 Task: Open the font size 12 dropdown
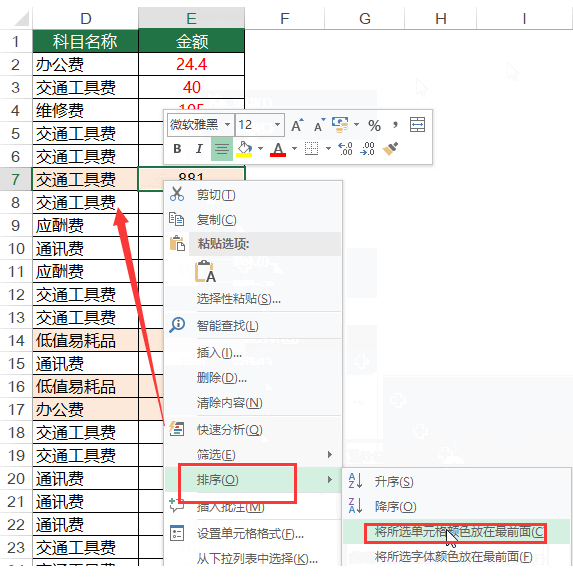point(277,125)
